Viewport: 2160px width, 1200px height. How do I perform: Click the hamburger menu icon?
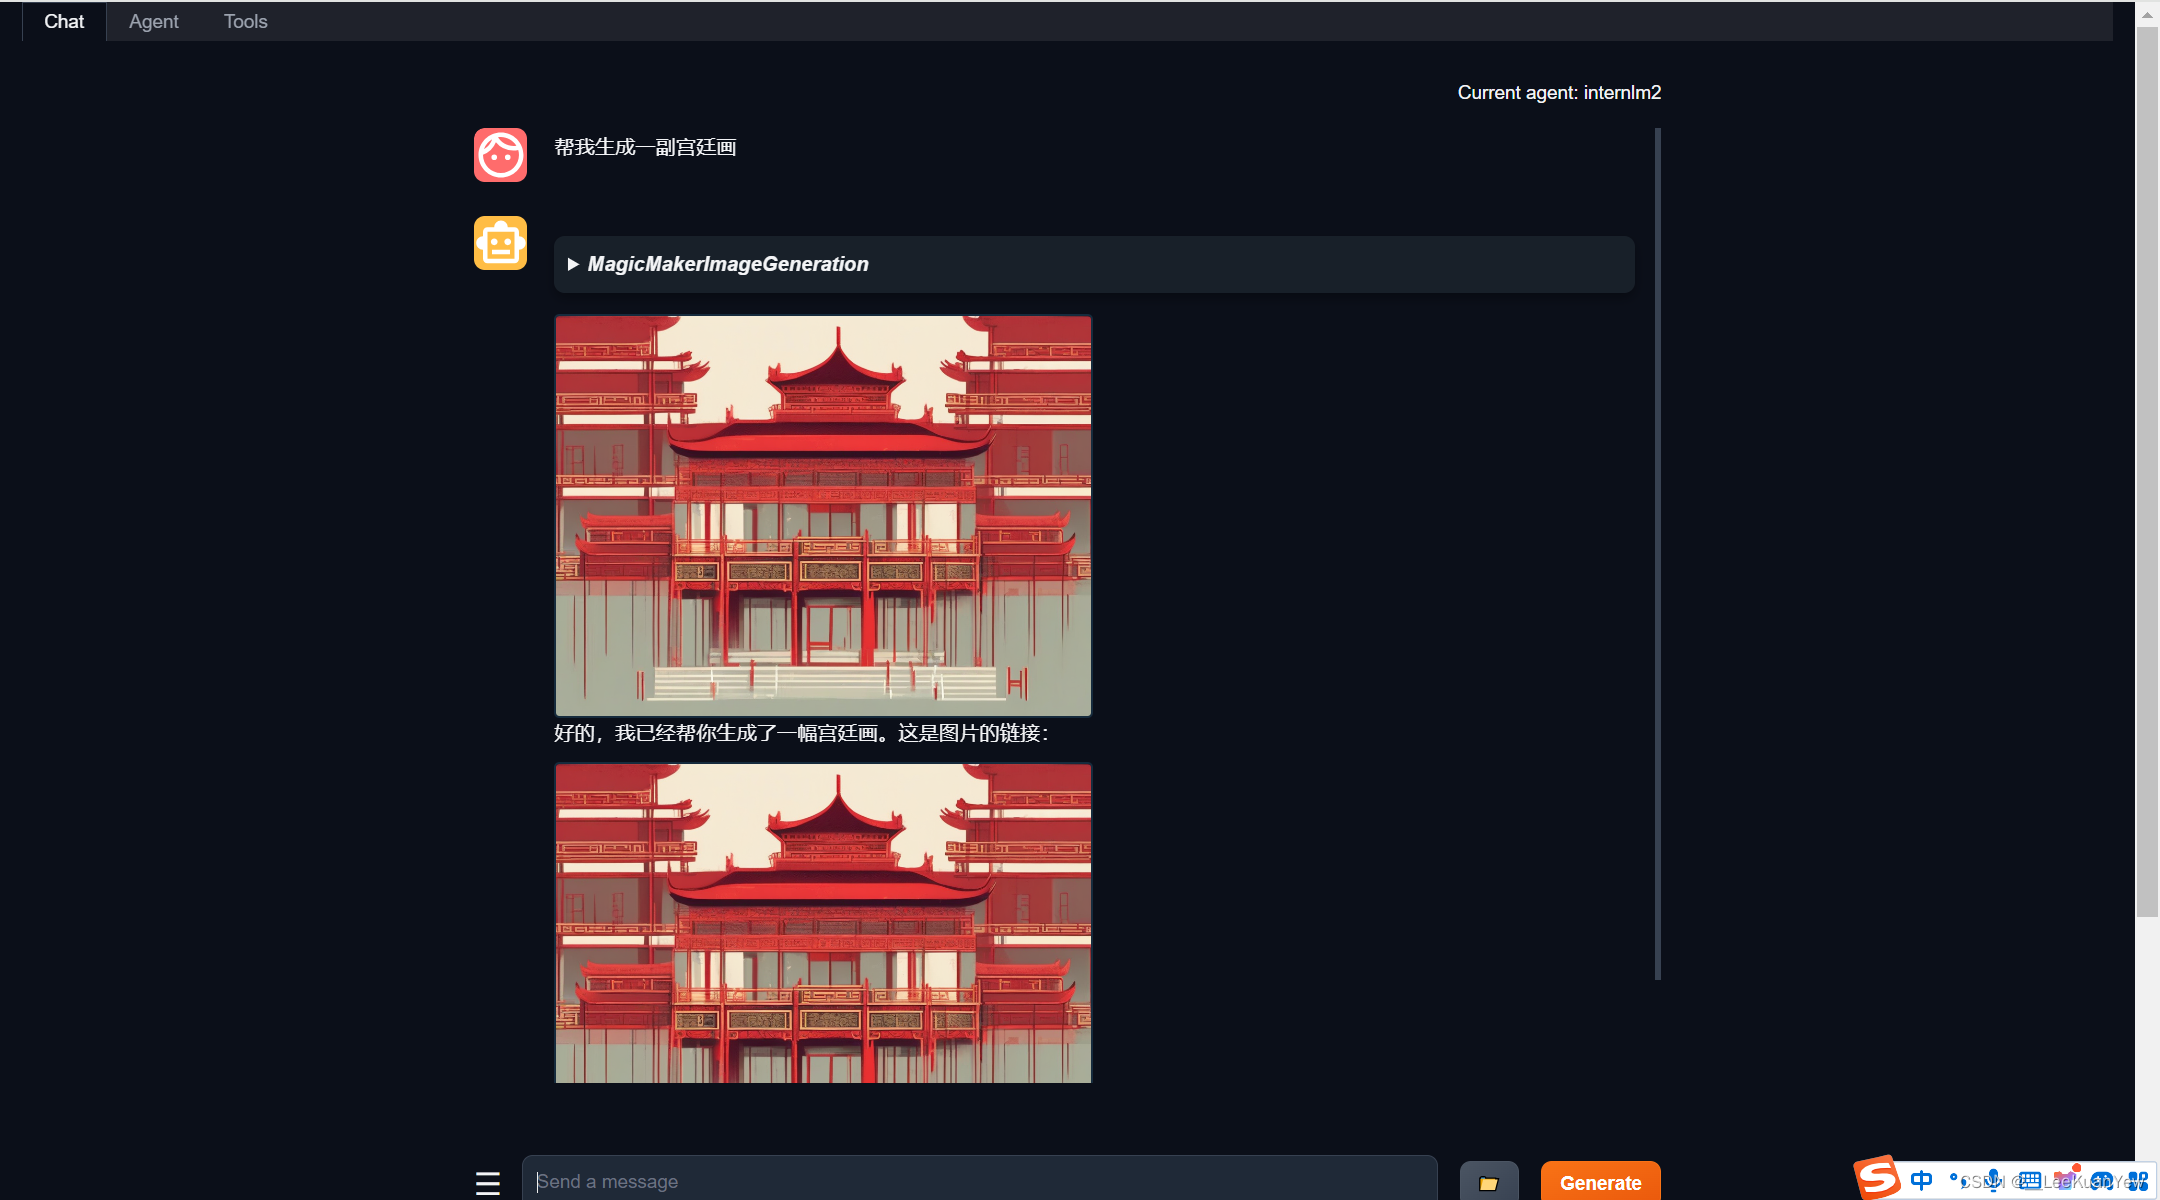click(x=488, y=1179)
